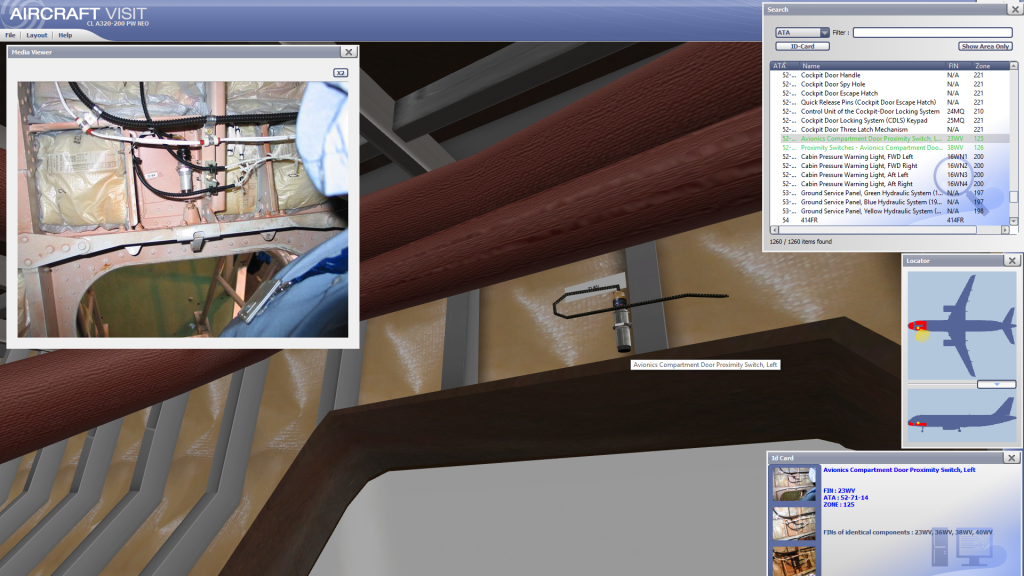Click 'FIN : 23WV' in the Id Card

(x=839, y=490)
